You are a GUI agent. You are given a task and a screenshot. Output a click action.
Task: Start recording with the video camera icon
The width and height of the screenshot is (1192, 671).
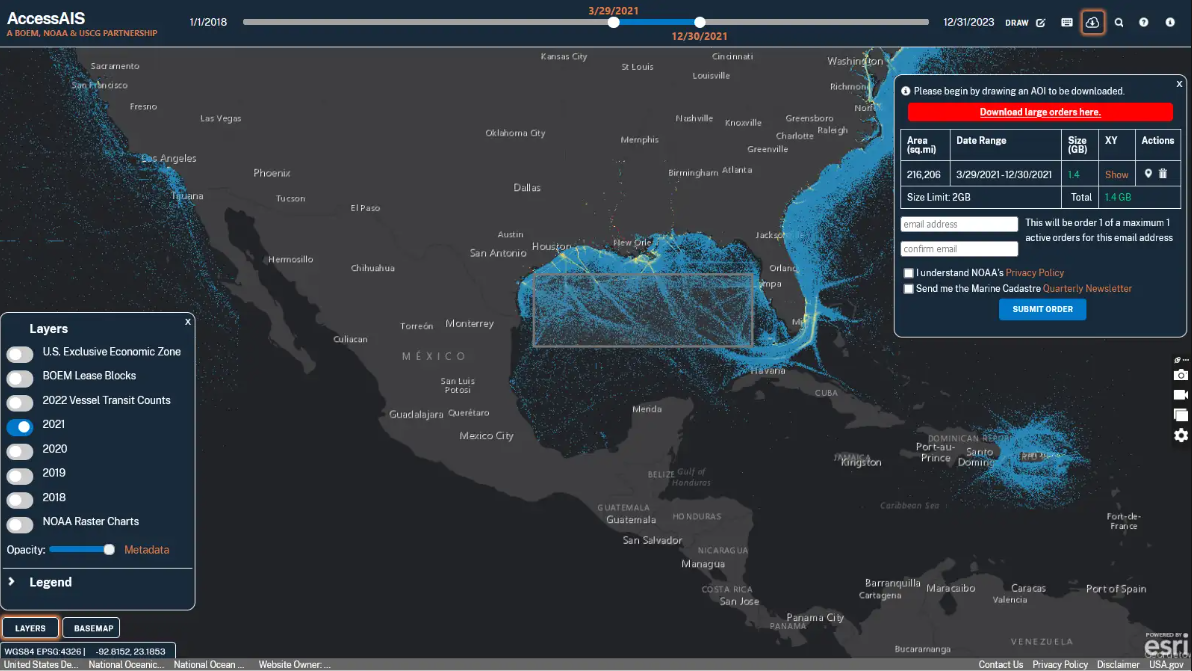pos(1181,395)
